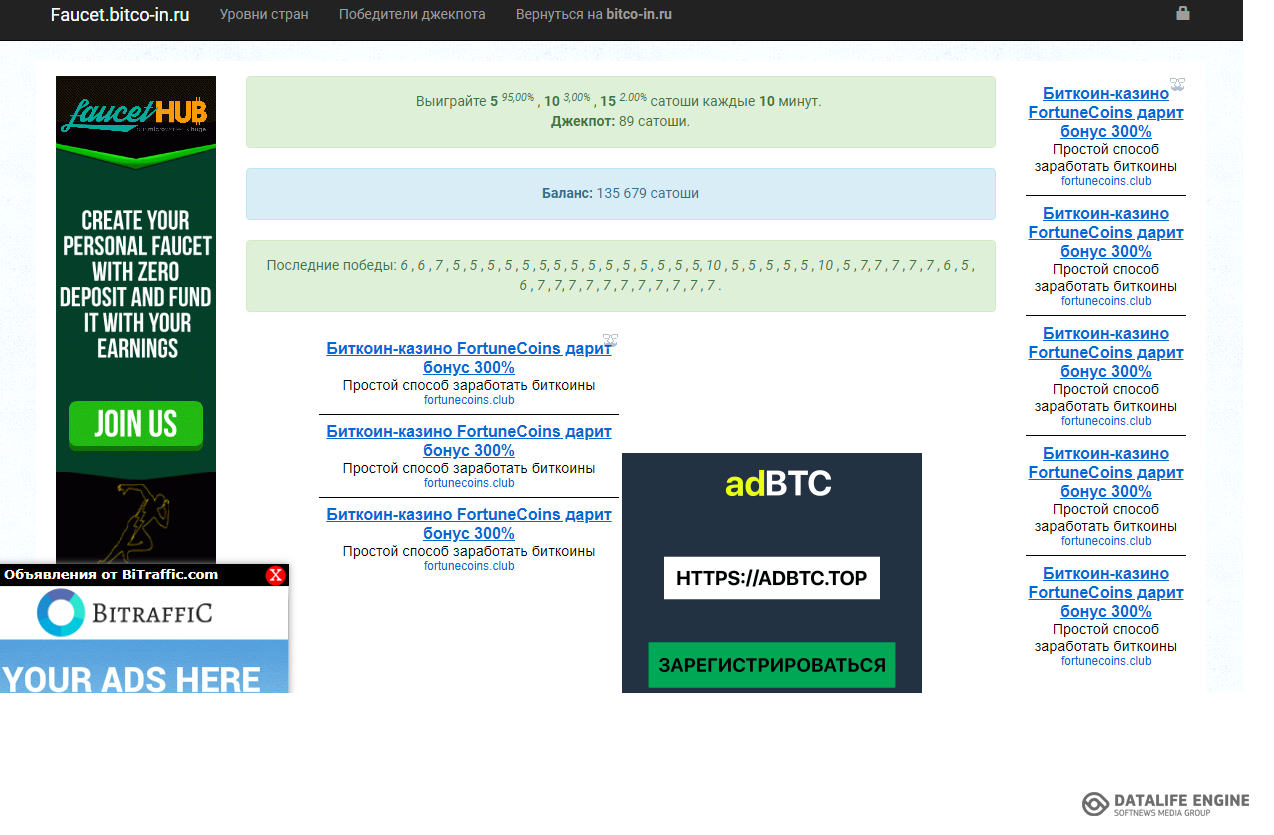The height and width of the screenshot is (835, 1274).
Task: Open the Уровни стран menu item
Action: (x=264, y=15)
